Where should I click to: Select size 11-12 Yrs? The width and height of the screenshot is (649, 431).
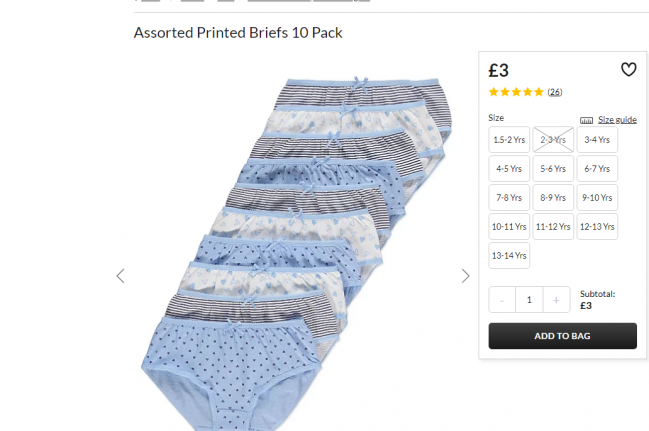(553, 227)
